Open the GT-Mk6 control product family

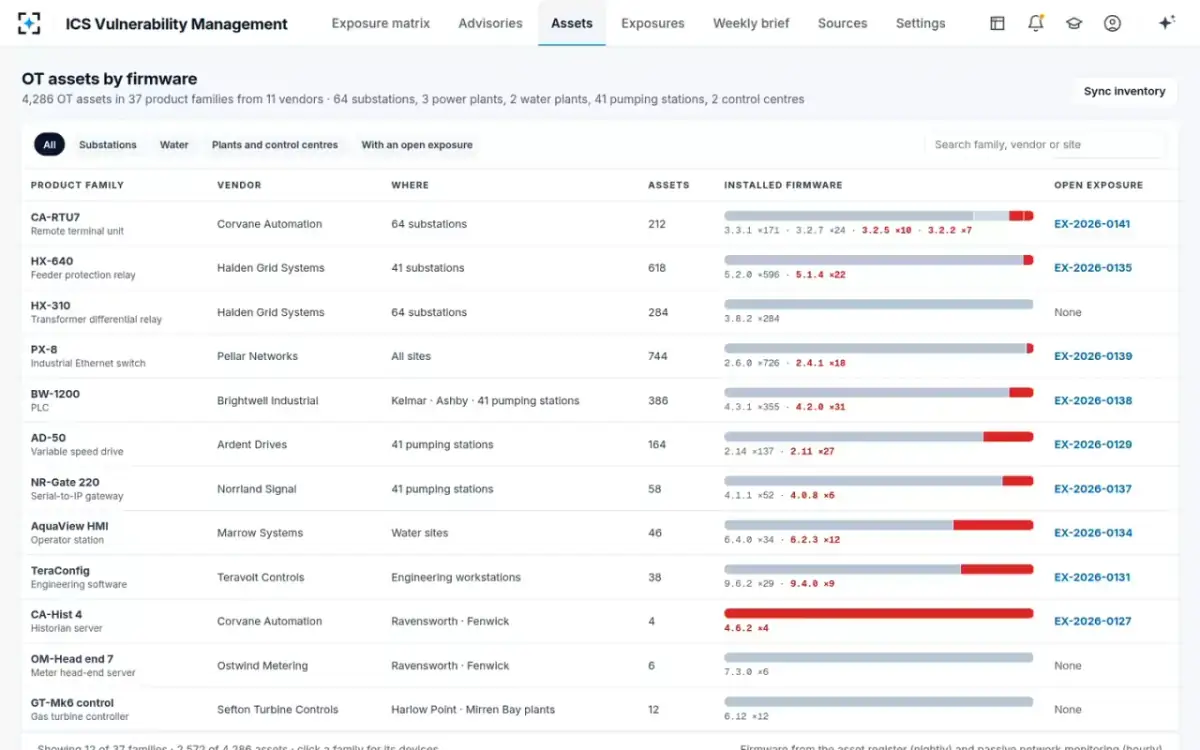tap(72, 702)
